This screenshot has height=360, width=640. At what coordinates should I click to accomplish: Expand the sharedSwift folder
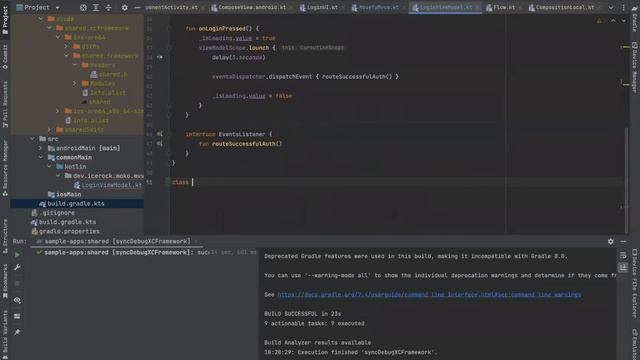(49, 129)
